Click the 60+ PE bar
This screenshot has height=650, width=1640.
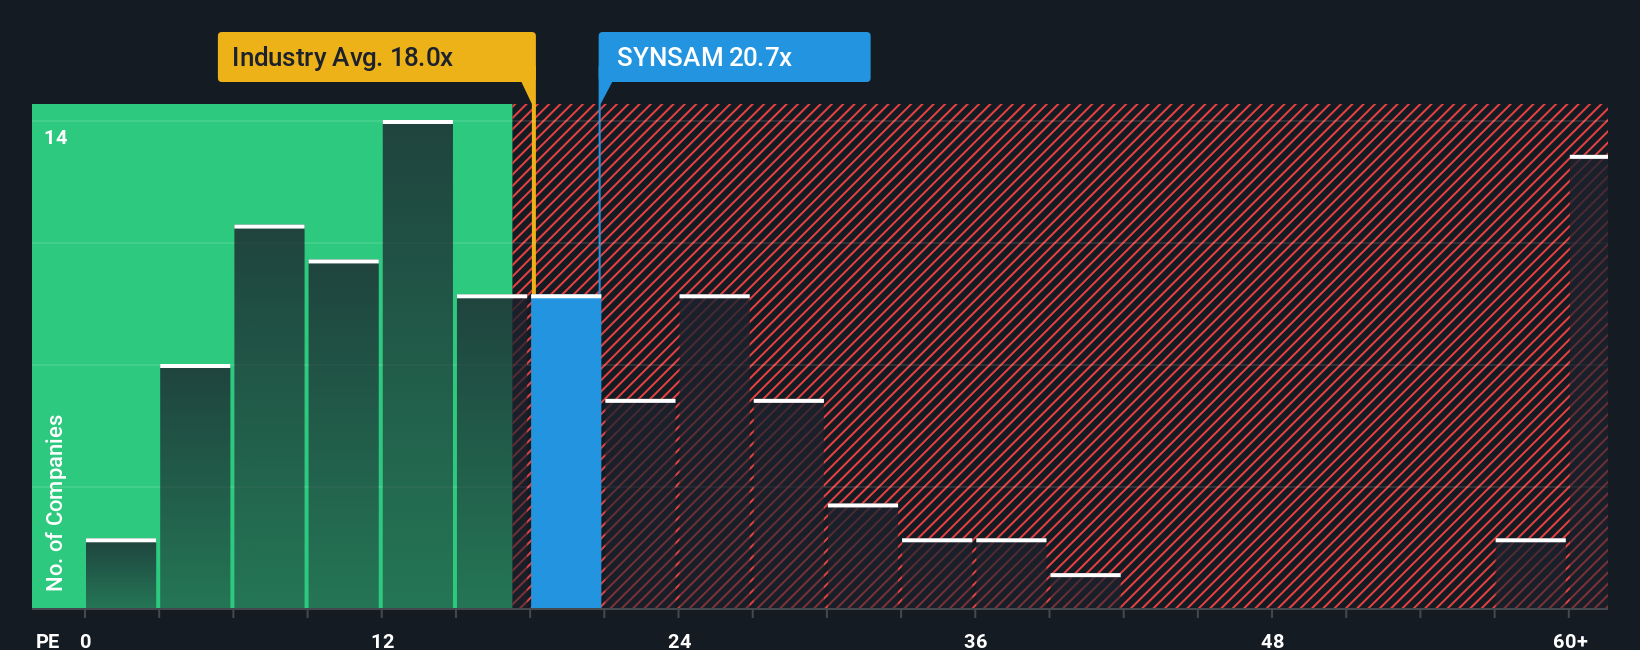1589,382
